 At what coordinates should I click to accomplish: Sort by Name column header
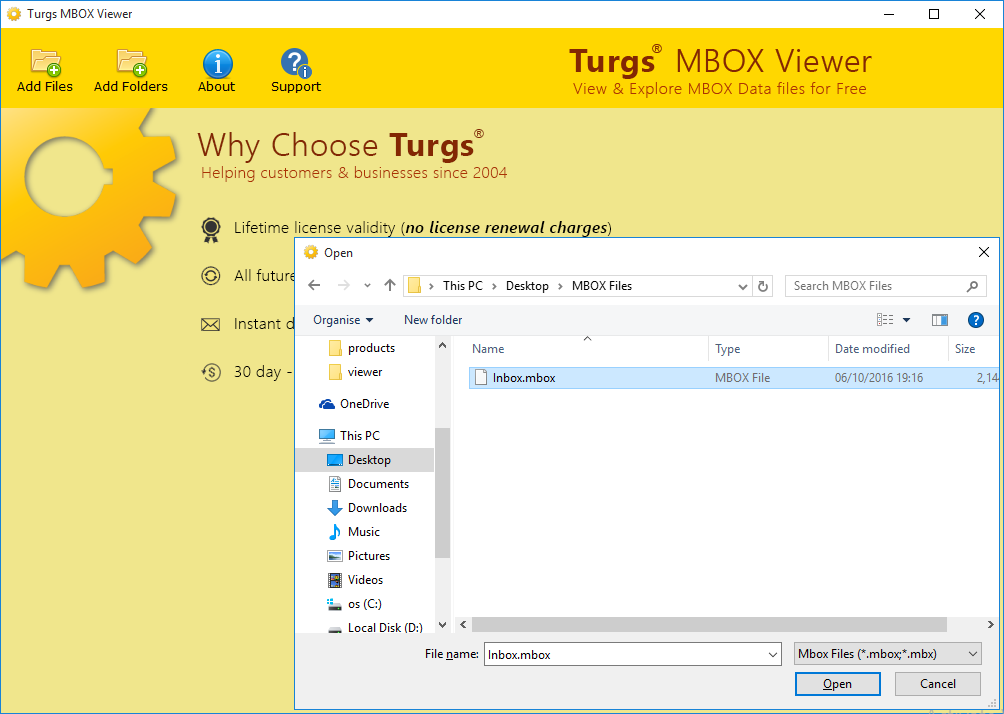[488, 348]
